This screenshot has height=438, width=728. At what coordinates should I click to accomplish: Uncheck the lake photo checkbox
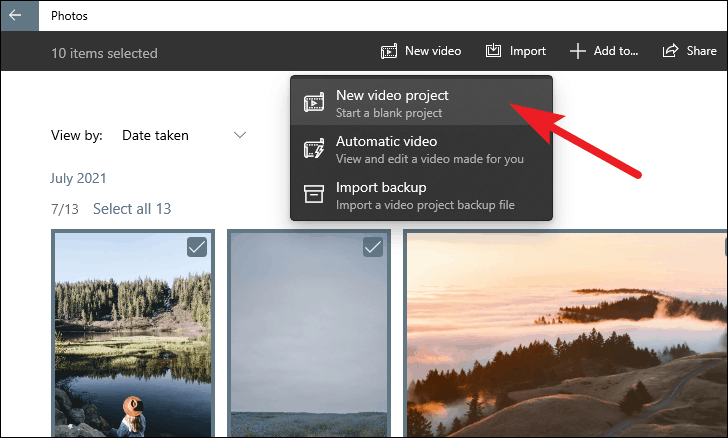[x=197, y=247]
